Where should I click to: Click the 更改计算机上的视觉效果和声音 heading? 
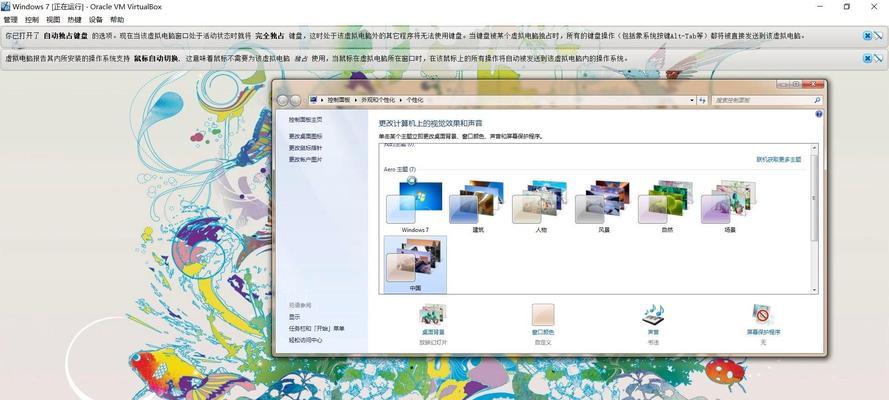click(430, 123)
